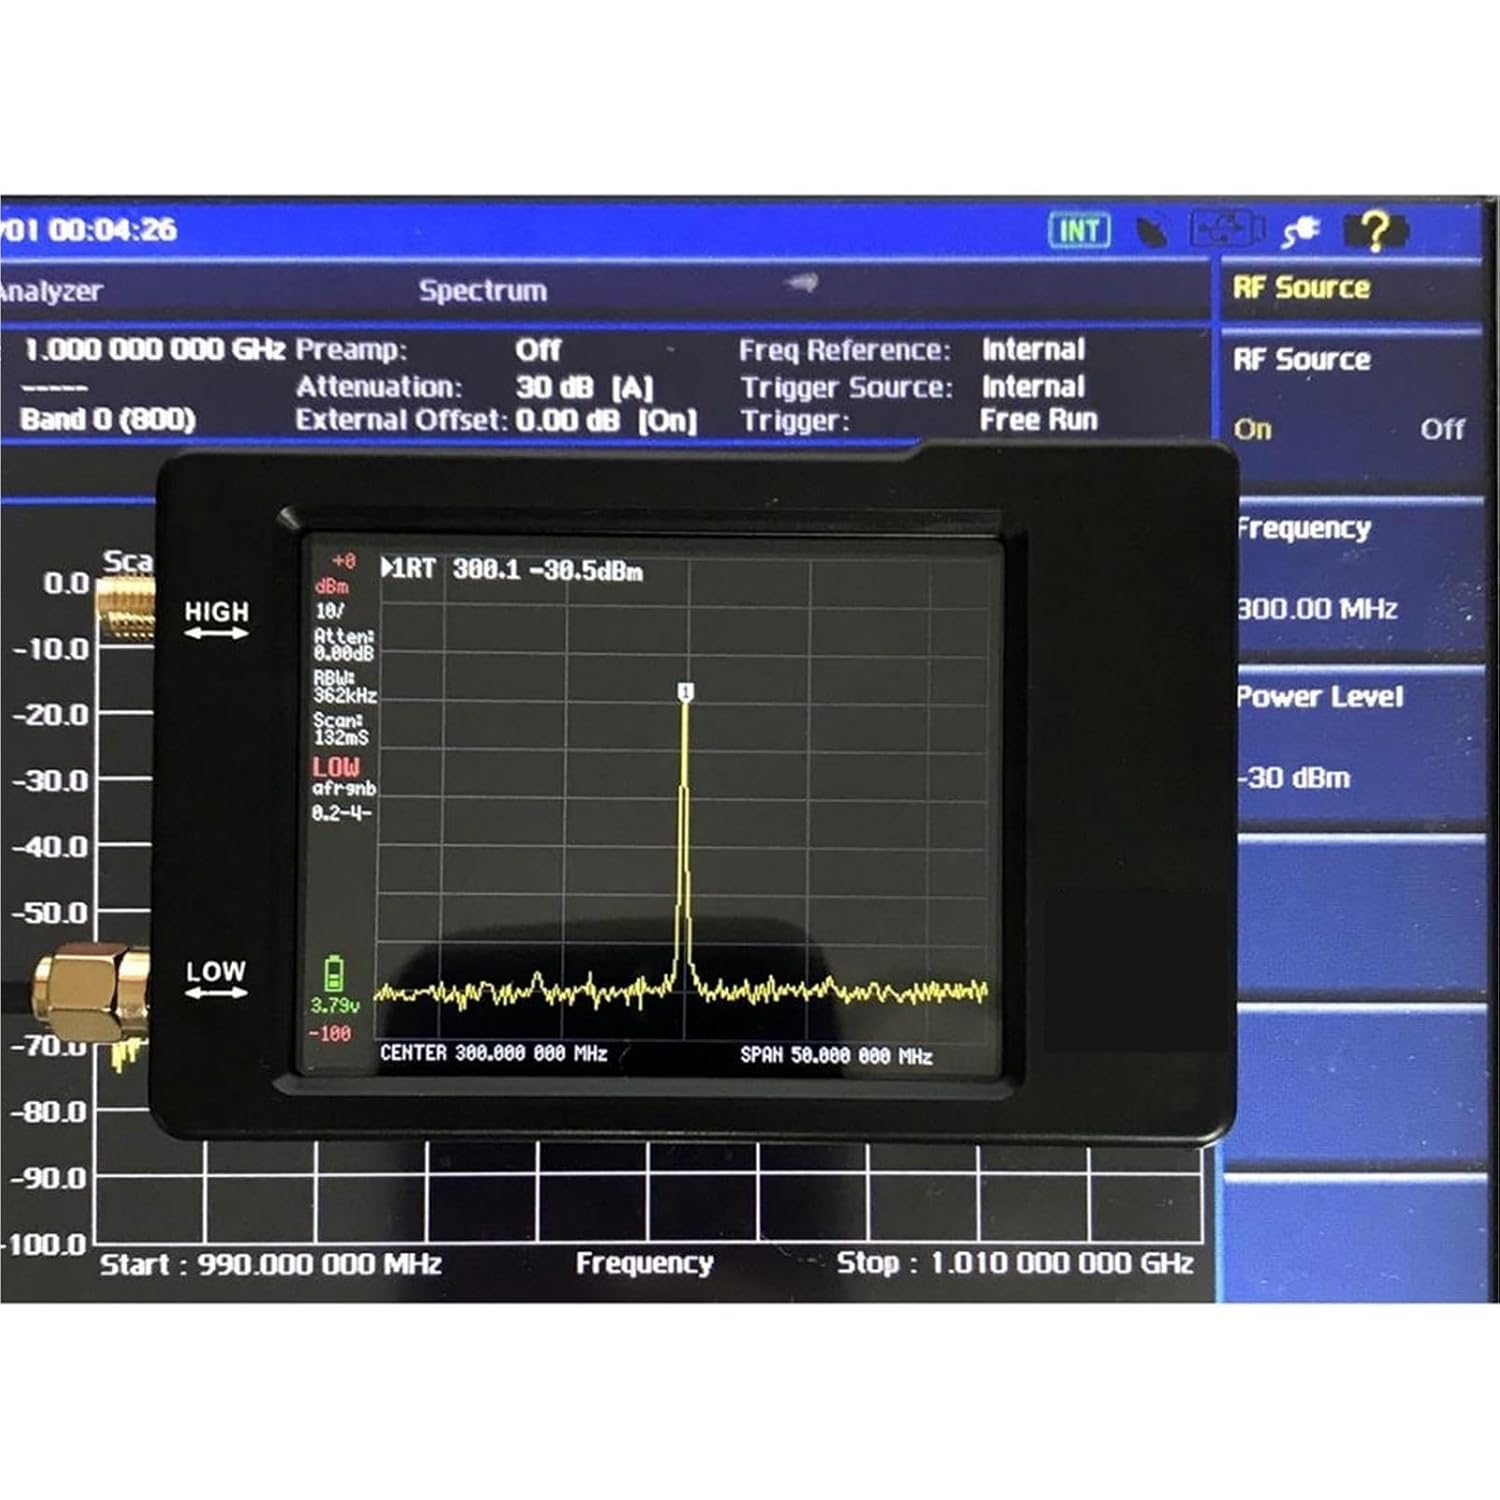Tap the RBW 362kHz setting on handheld

[x=345, y=687]
